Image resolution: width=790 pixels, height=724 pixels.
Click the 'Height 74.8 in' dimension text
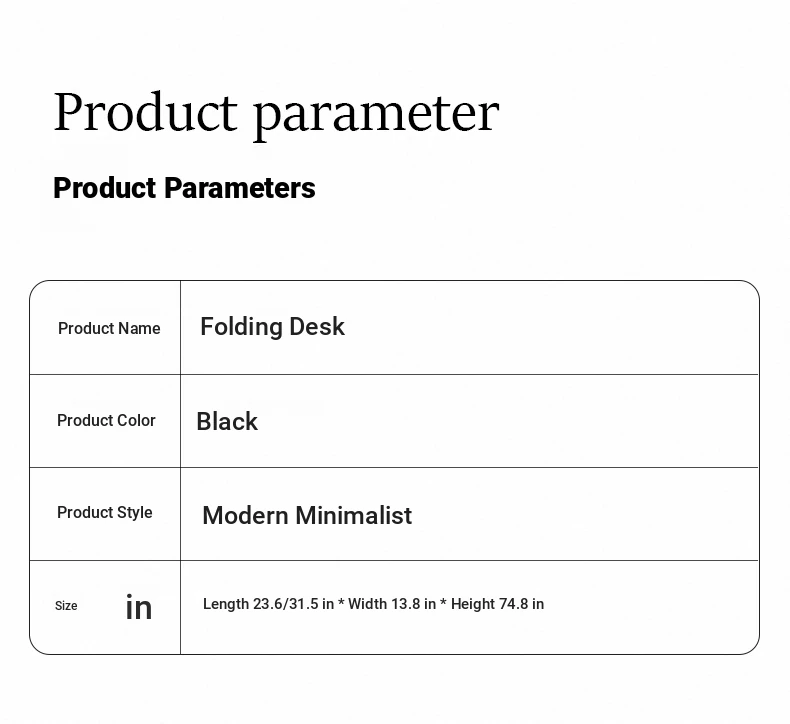(x=497, y=604)
